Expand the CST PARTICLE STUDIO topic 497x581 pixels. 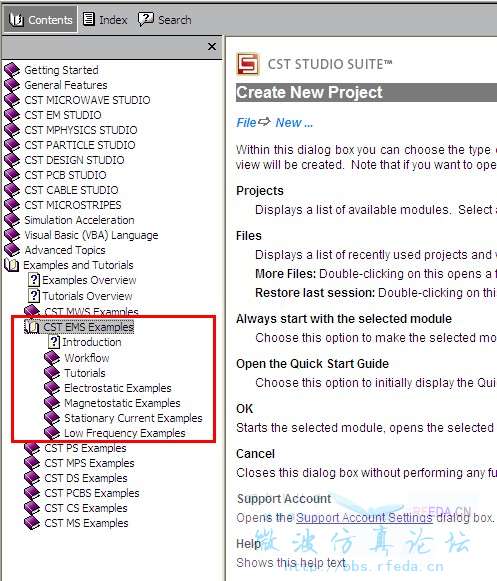point(80,145)
